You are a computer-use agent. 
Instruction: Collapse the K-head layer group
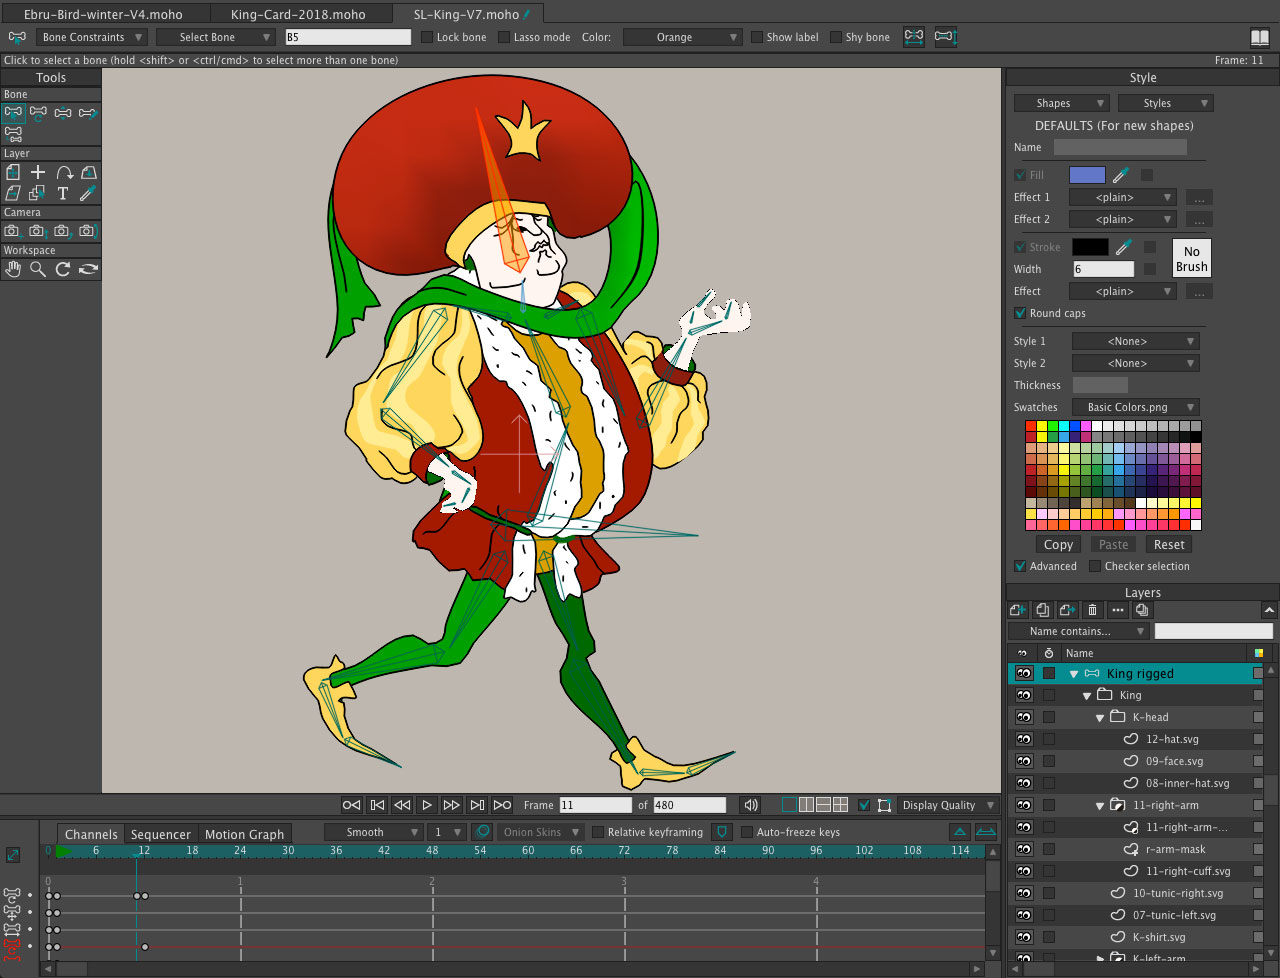[x=1100, y=718]
